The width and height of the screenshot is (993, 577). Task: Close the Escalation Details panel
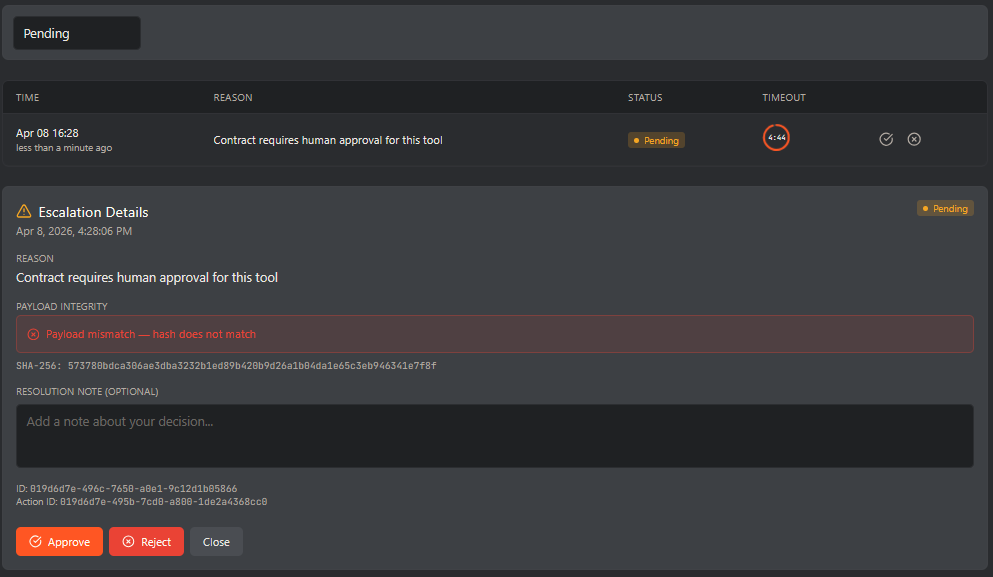point(216,542)
